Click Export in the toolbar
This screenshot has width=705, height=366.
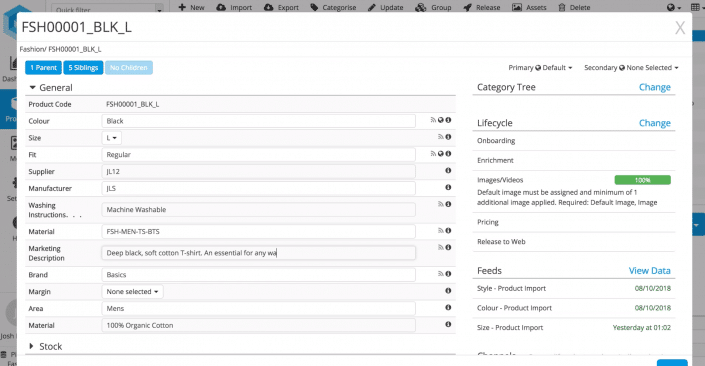coord(281,7)
